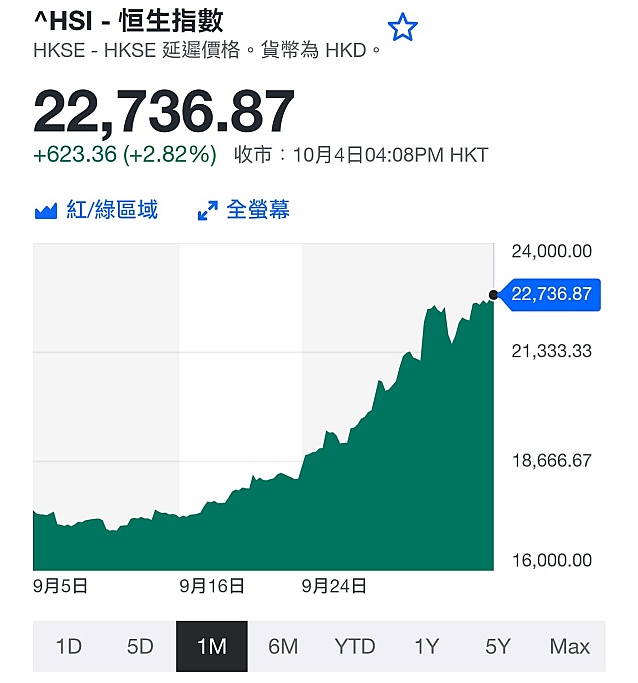Select the 5D time range tab
This screenshot has width=638, height=683.
tap(140, 646)
